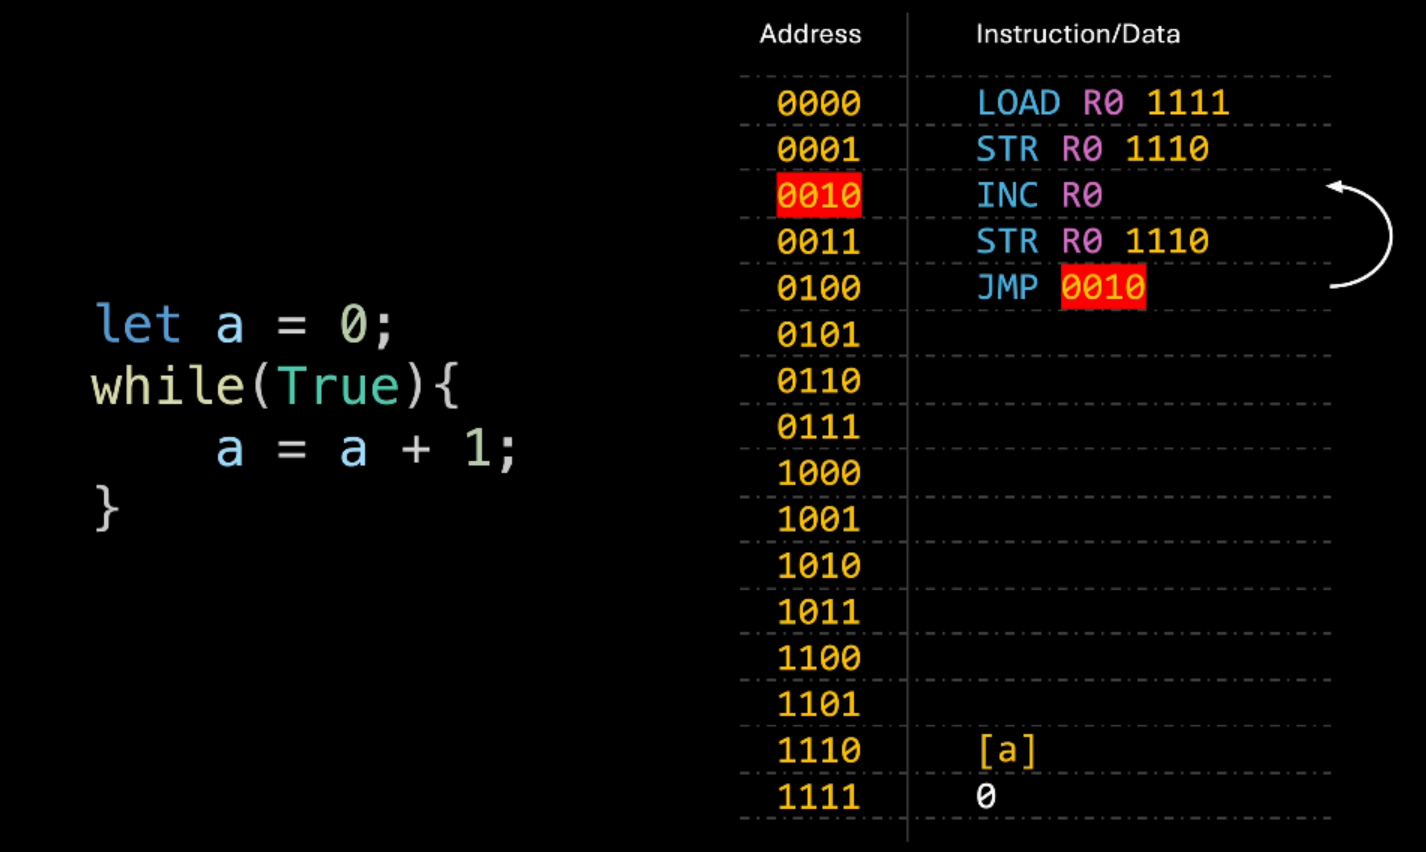This screenshot has width=1426, height=852.
Task: Select memory address 0000
Action: (818, 103)
